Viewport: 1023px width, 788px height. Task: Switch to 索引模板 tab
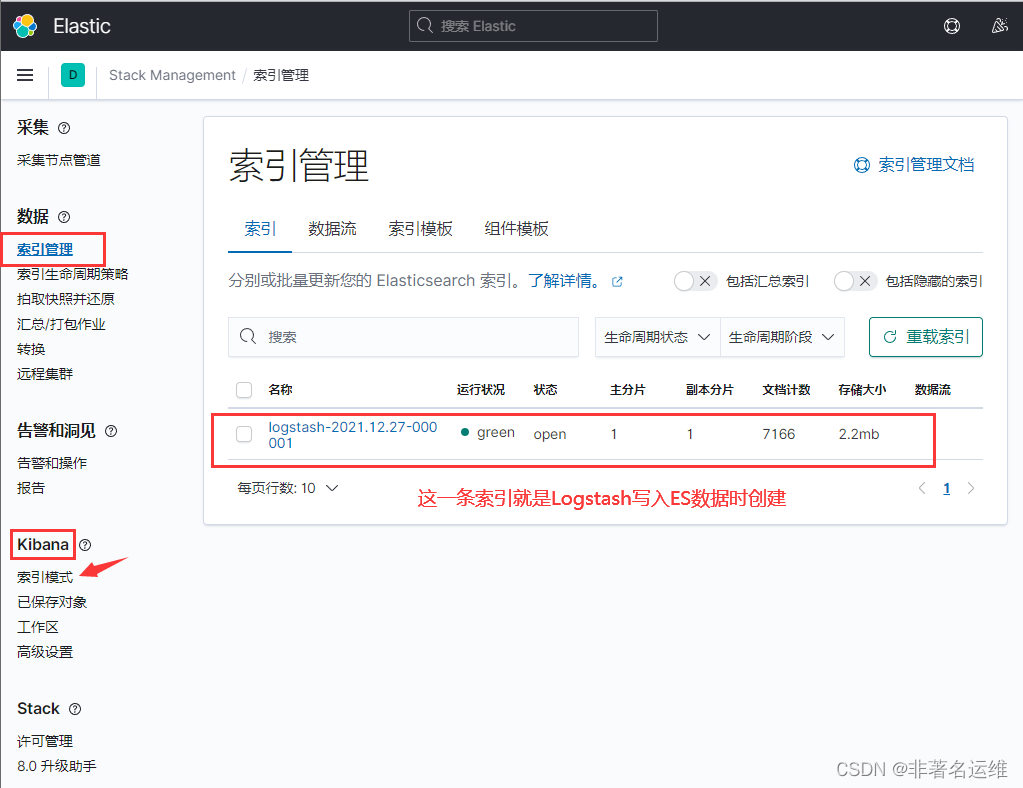click(x=420, y=229)
